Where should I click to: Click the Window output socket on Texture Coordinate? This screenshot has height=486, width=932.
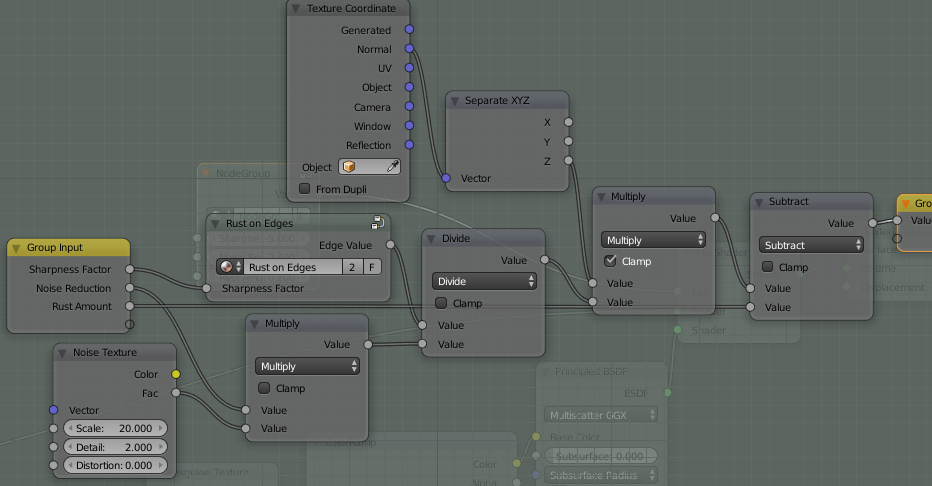(x=409, y=125)
